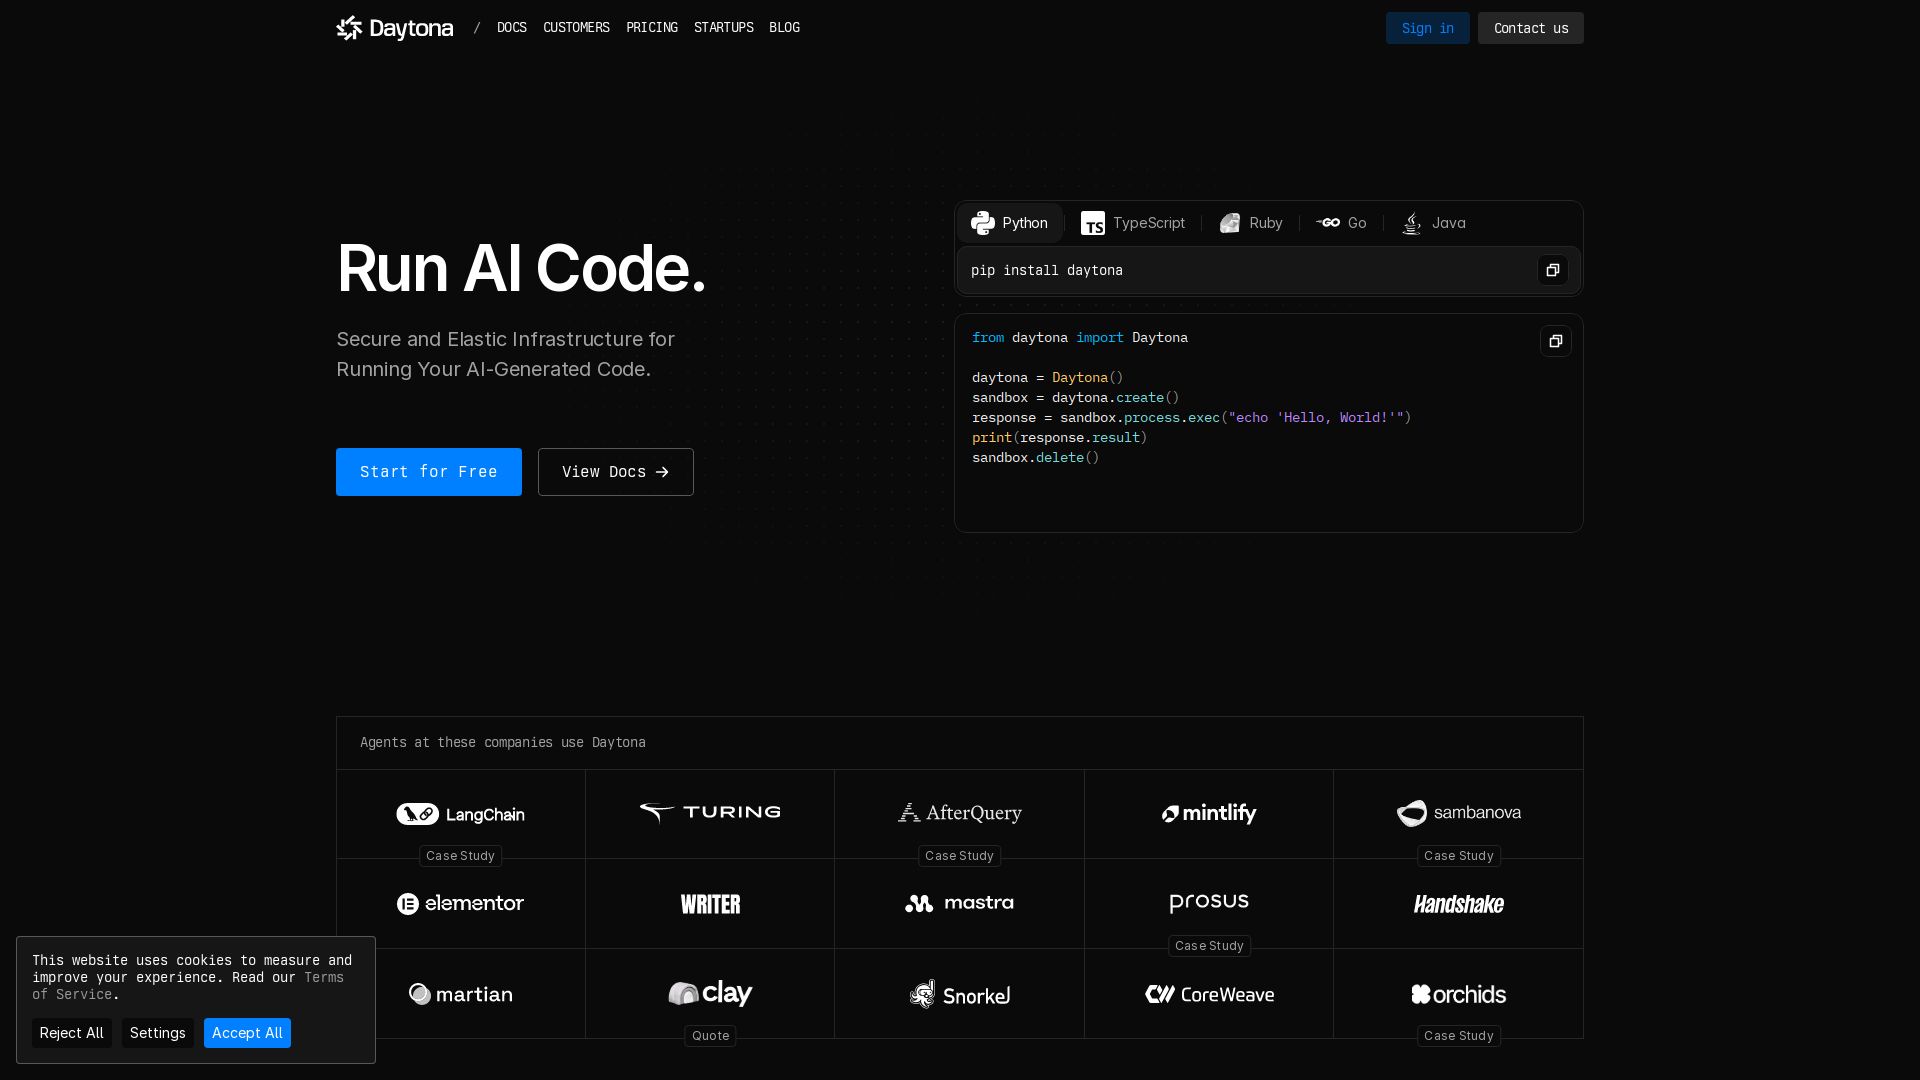Open the Writer company logo
This screenshot has width=1920, height=1080.
(710, 904)
